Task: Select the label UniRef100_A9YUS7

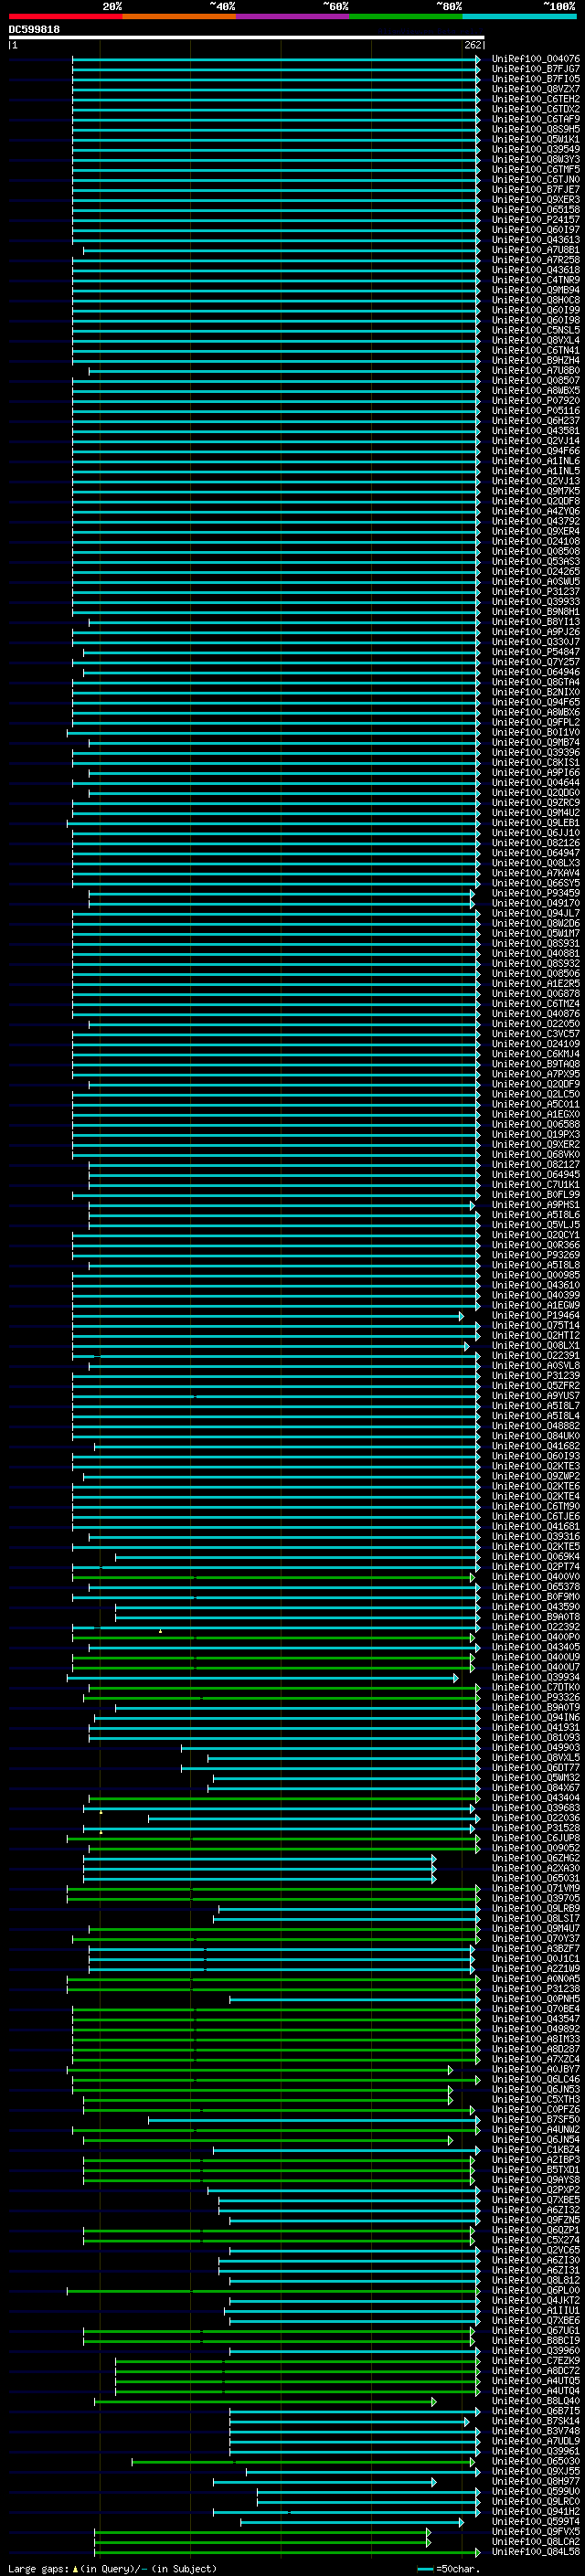Action: point(536,1395)
